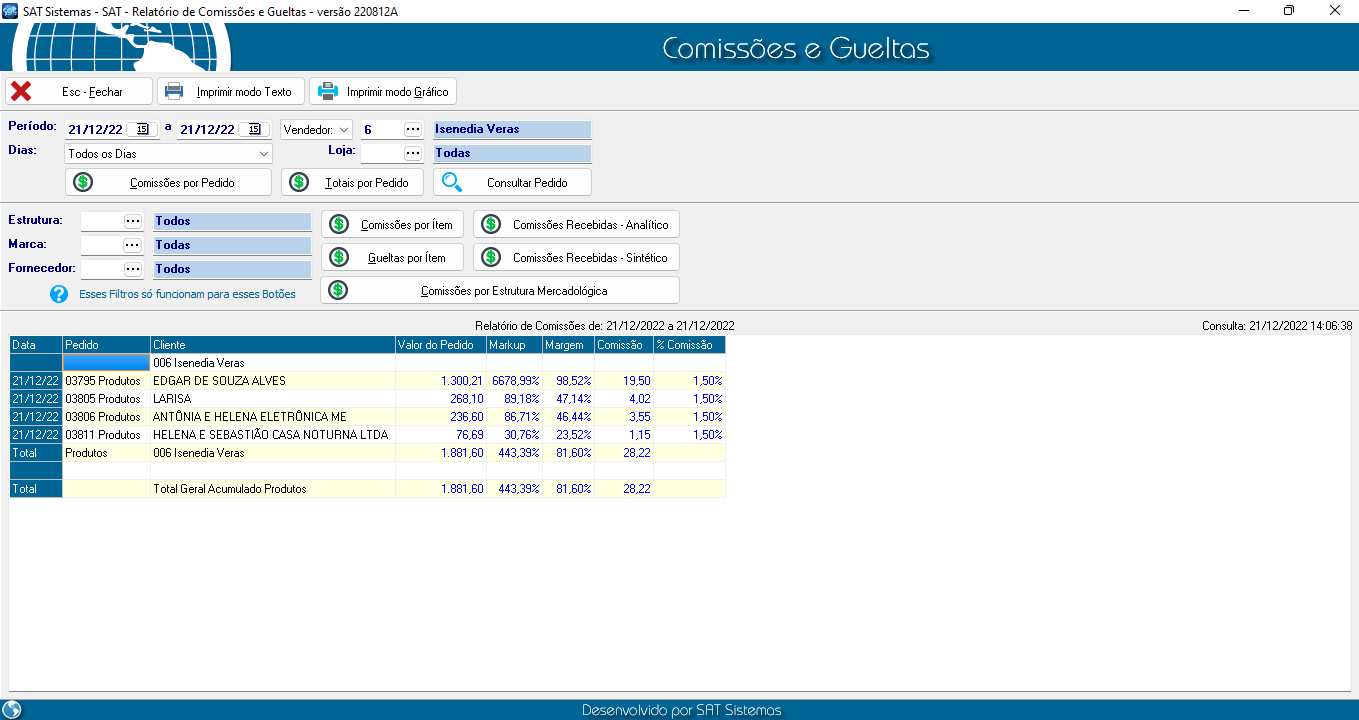Image resolution: width=1359 pixels, height=720 pixels.
Task: Expand the Dias dropdown showing Todos os Dias
Action: tap(264, 154)
